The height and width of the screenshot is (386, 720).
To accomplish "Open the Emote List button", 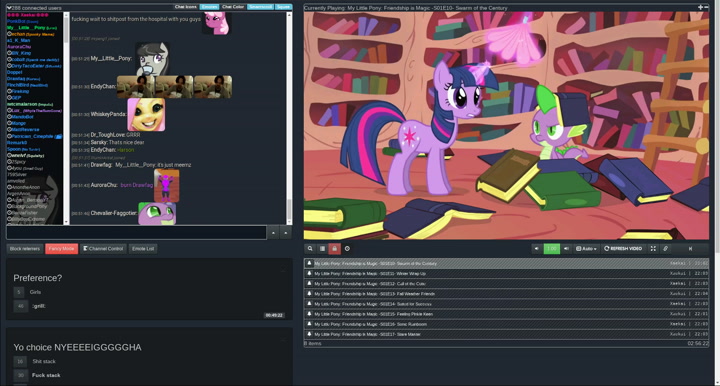I will coord(143,249).
